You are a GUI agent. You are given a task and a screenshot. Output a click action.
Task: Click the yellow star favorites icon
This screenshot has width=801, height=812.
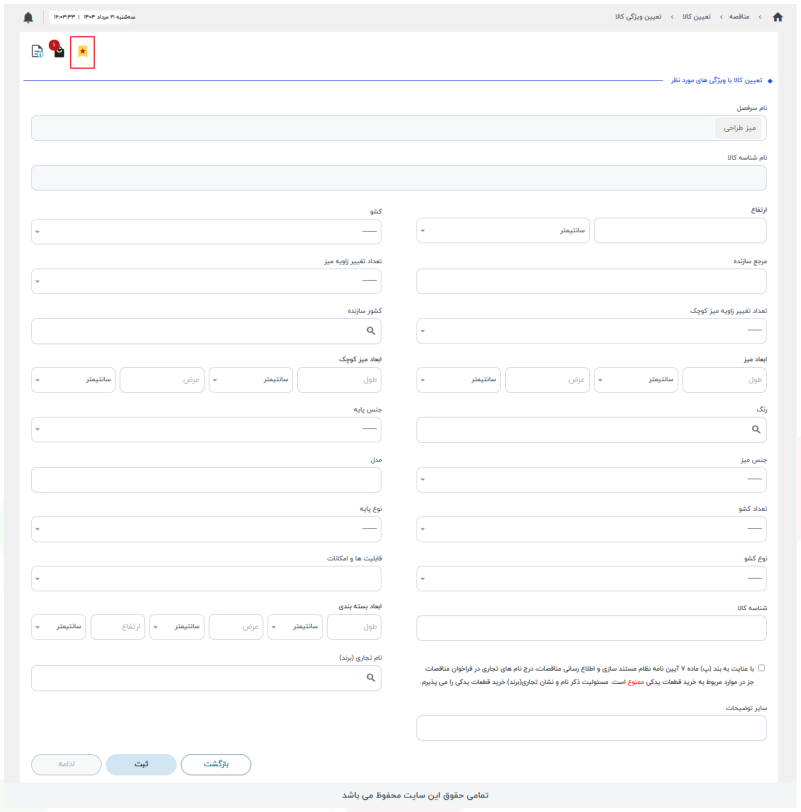click(x=82, y=51)
